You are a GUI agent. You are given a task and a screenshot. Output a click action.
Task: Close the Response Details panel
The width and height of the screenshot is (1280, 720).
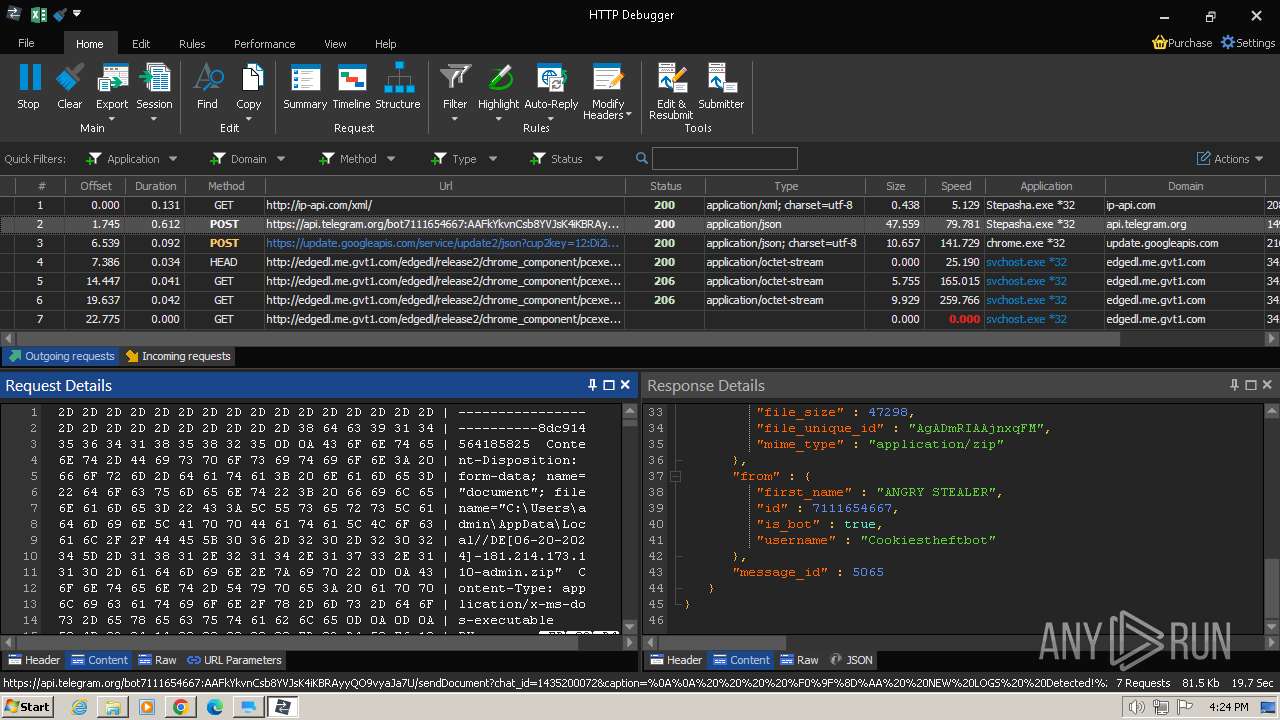(1267, 385)
